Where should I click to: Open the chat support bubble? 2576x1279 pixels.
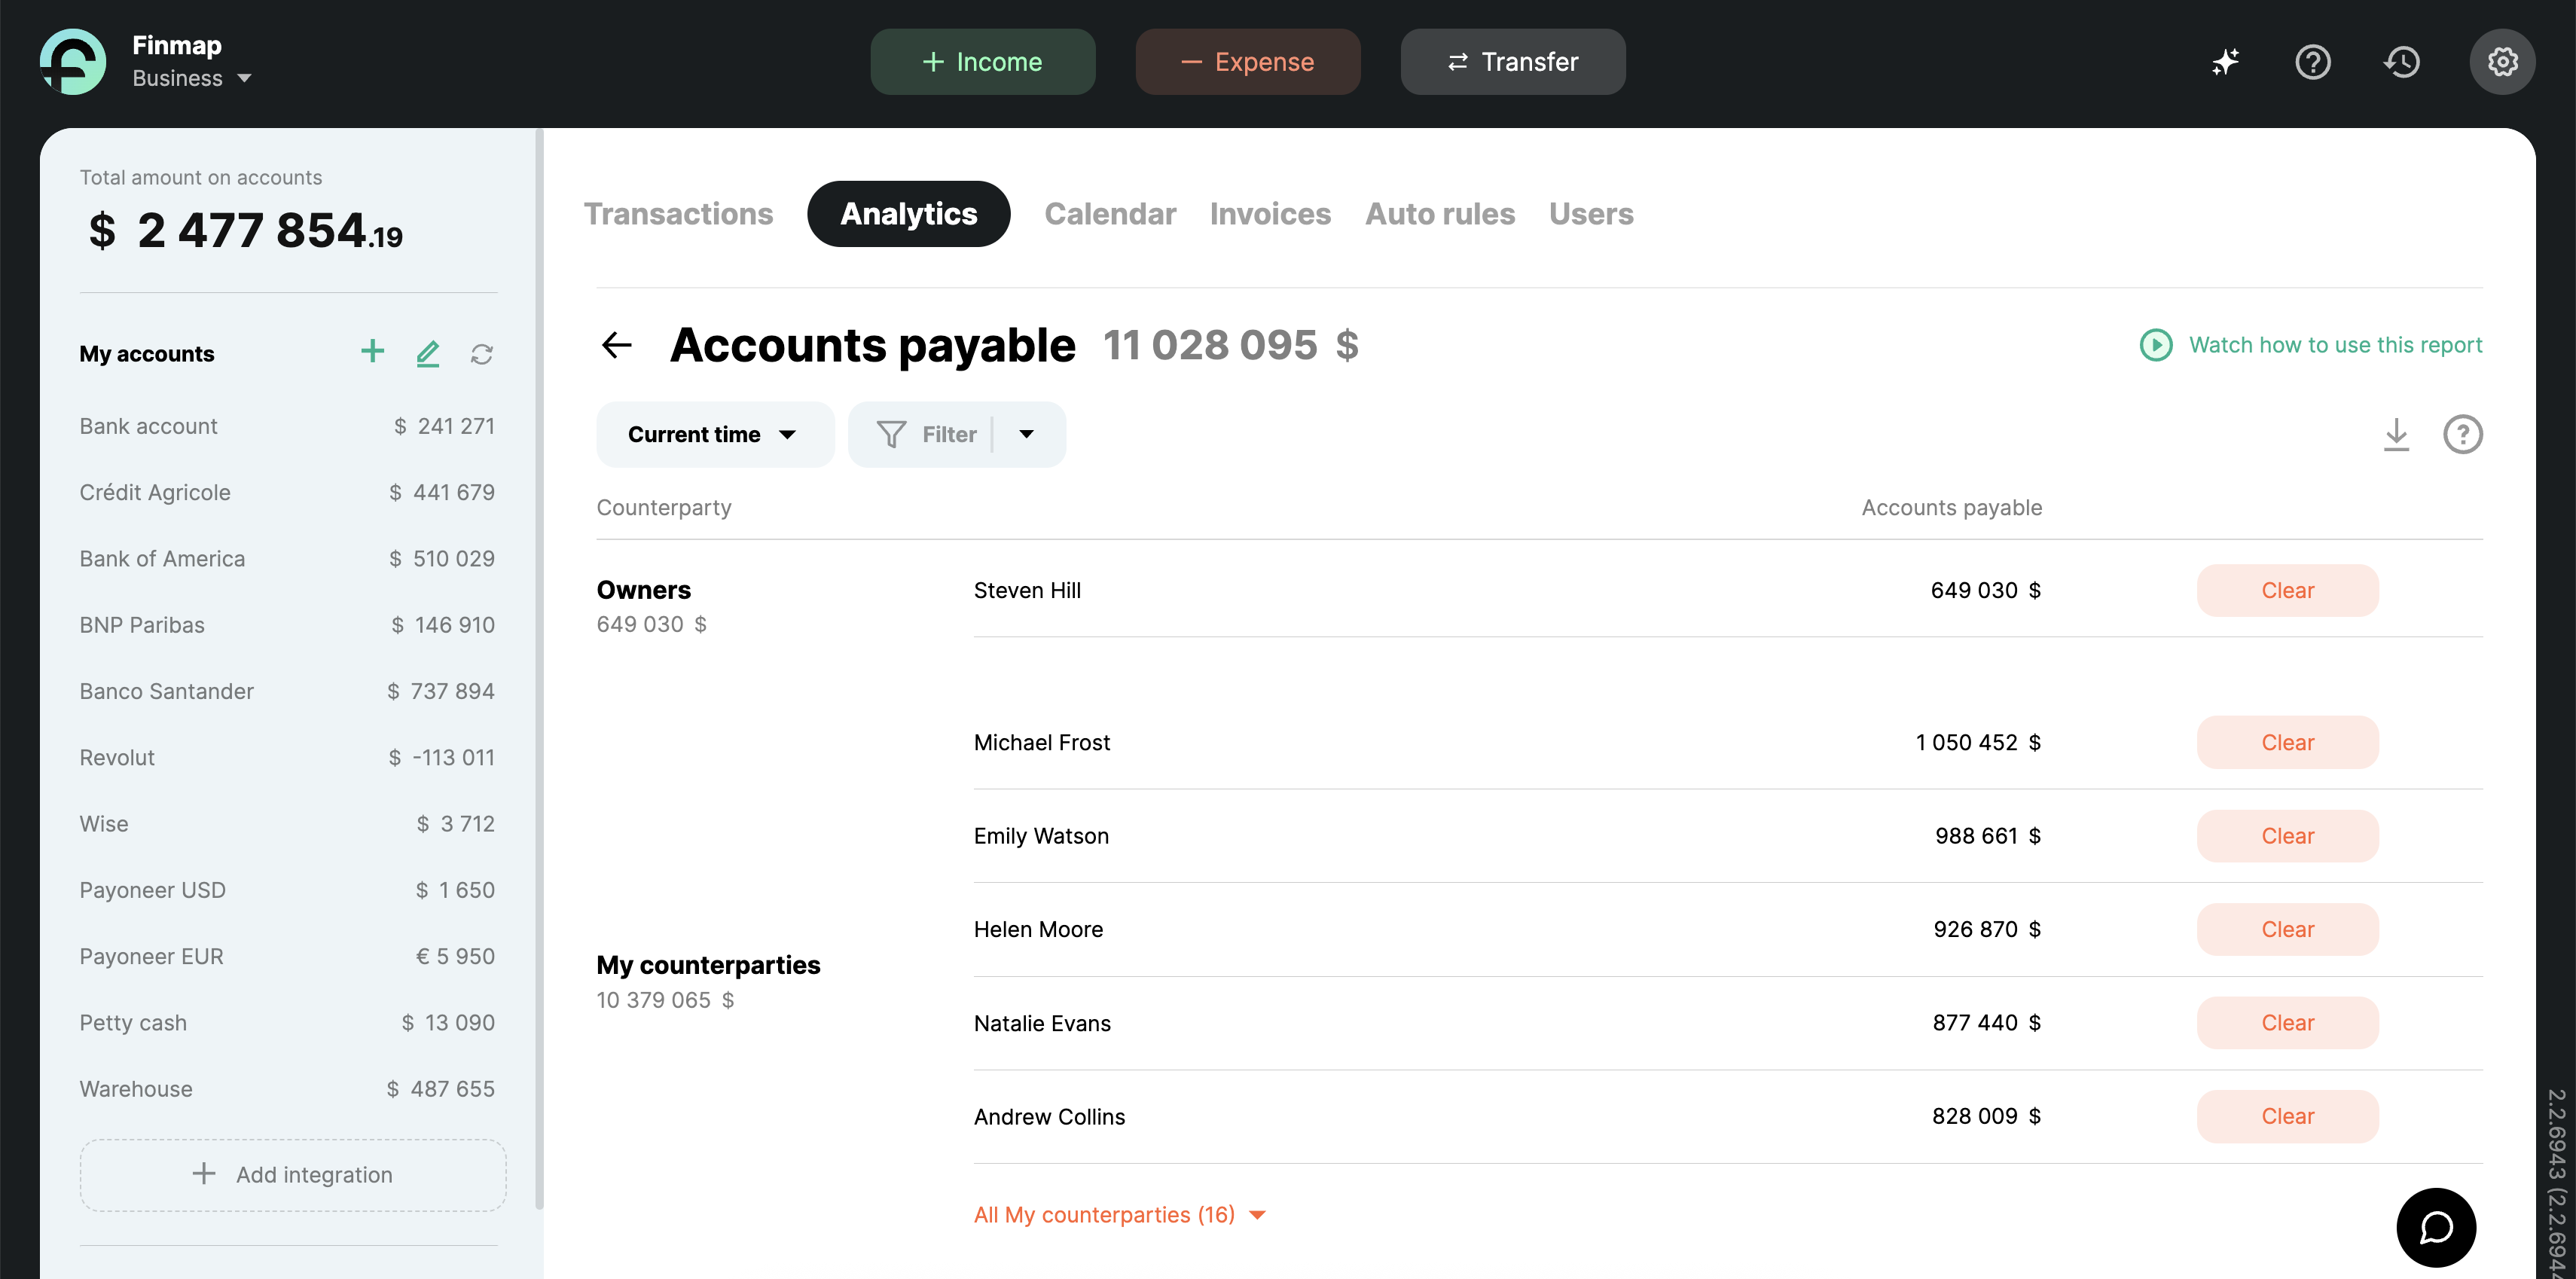[2436, 1227]
